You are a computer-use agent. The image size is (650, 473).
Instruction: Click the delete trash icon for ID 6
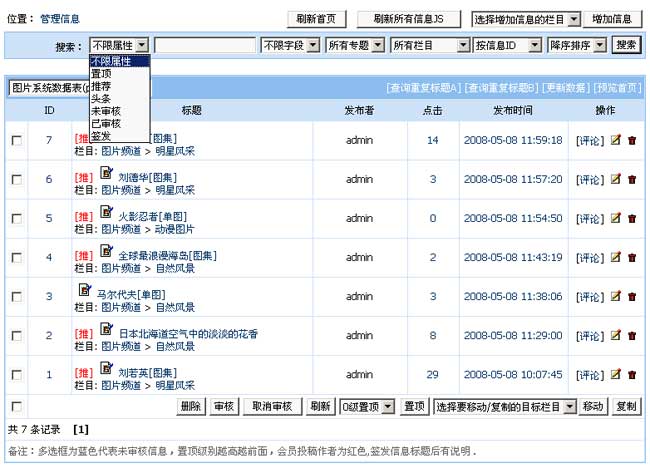tap(631, 179)
